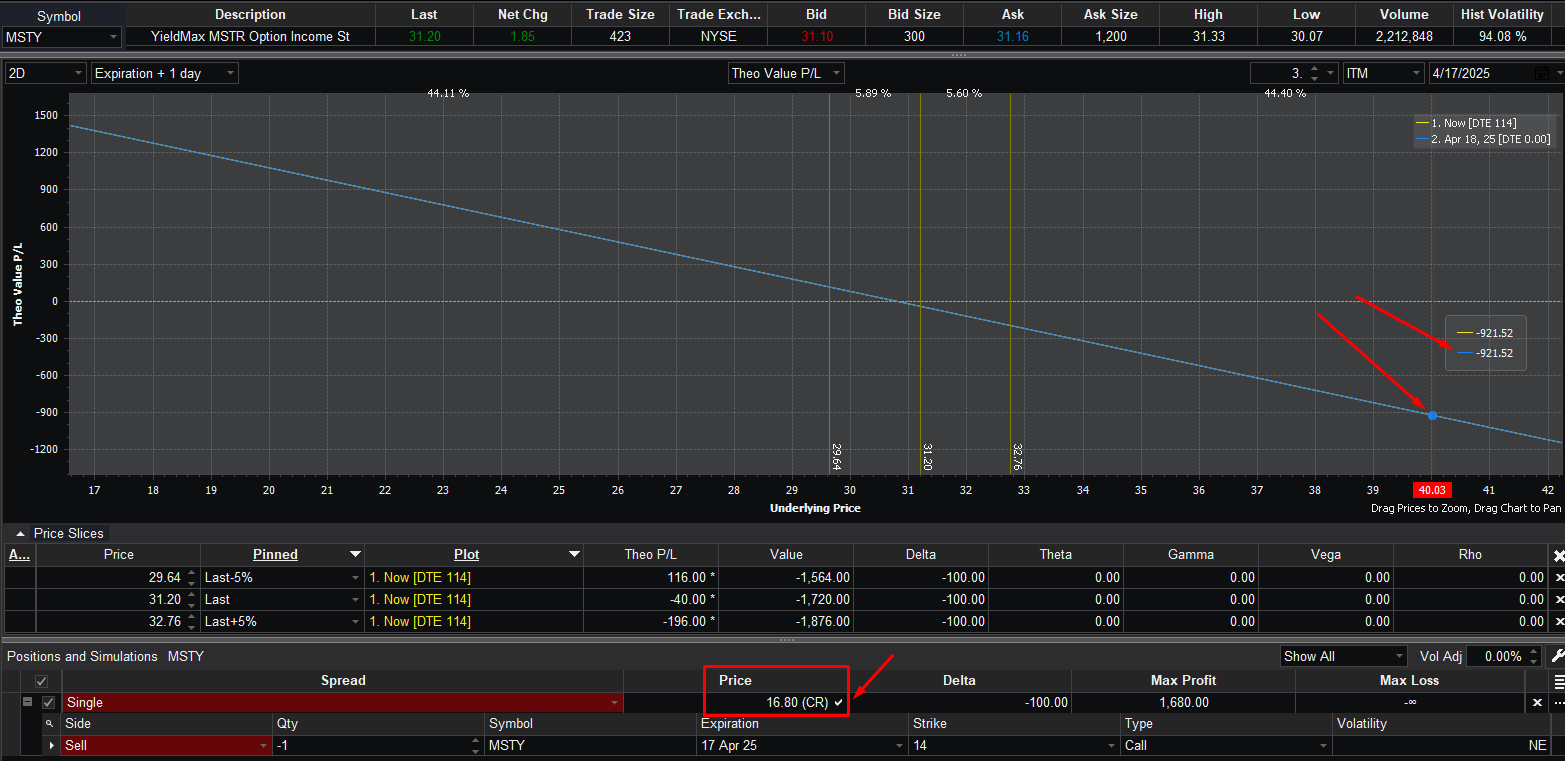Click the red 40.03 price marker
This screenshot has height=761, width=1565.
[1432, 490]
